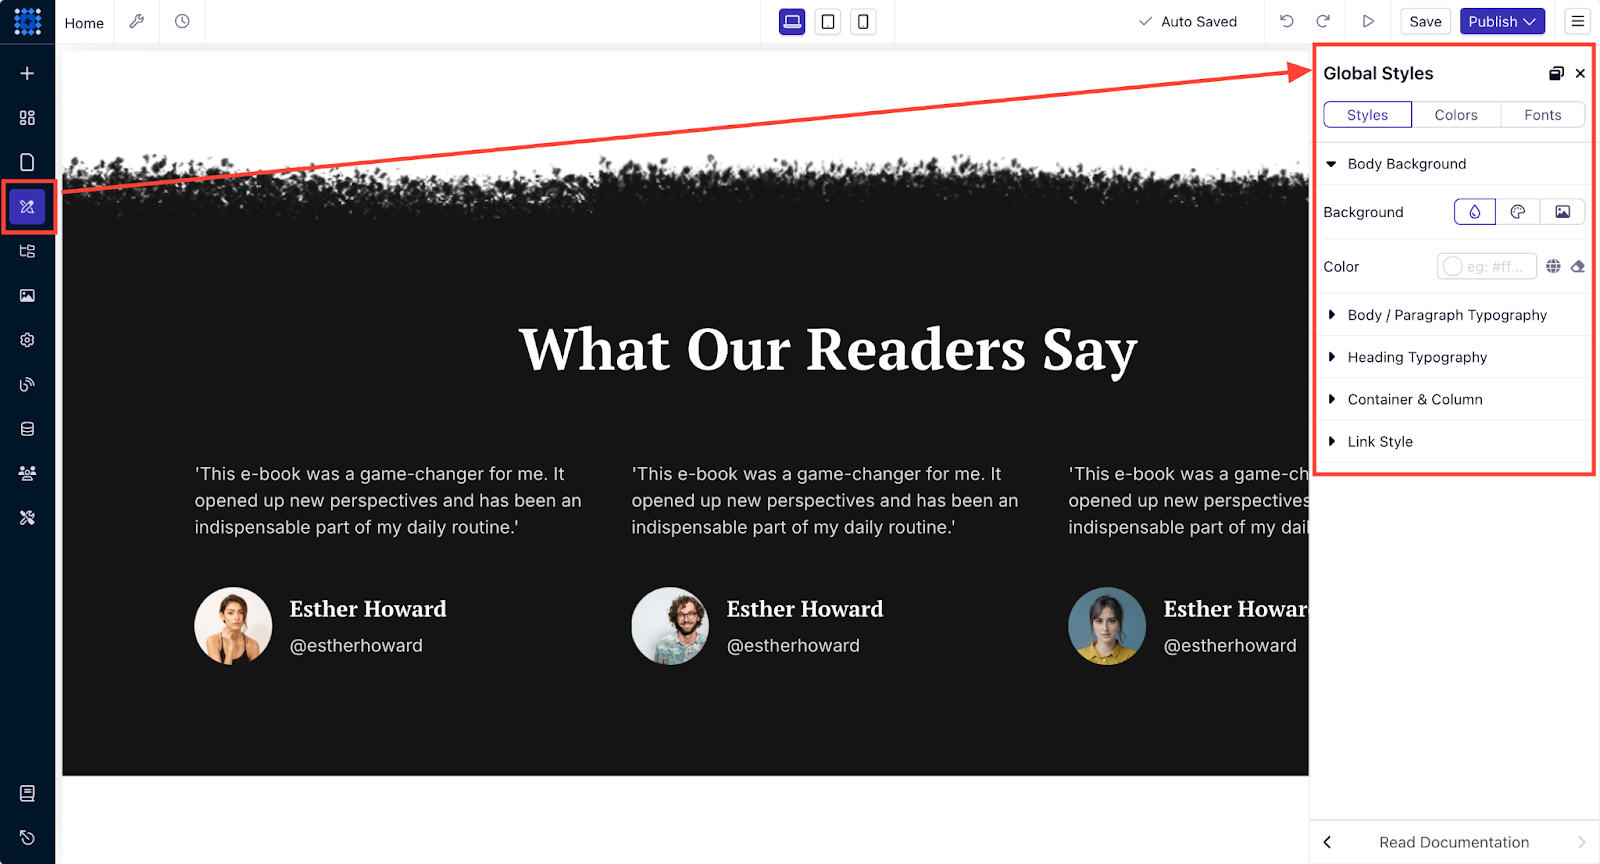
Task: Select the first testimonial's woman avatar
Action: click(233, 626)
